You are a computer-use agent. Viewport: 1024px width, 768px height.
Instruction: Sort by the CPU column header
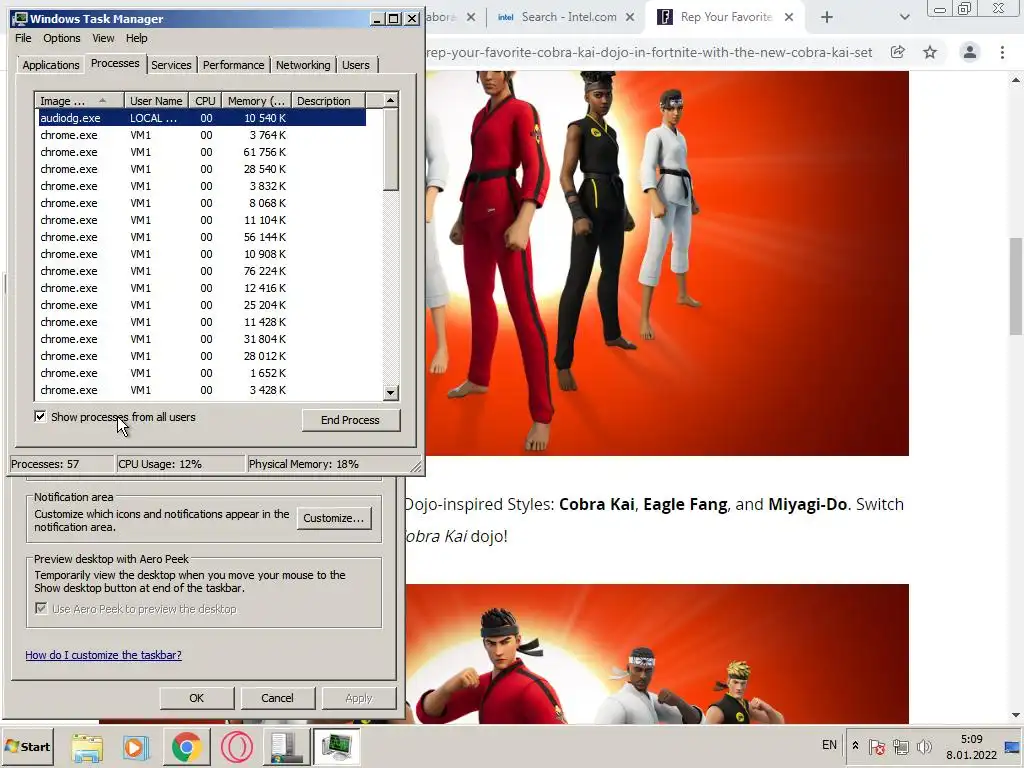pyautogui.click(x=205, y=101)
